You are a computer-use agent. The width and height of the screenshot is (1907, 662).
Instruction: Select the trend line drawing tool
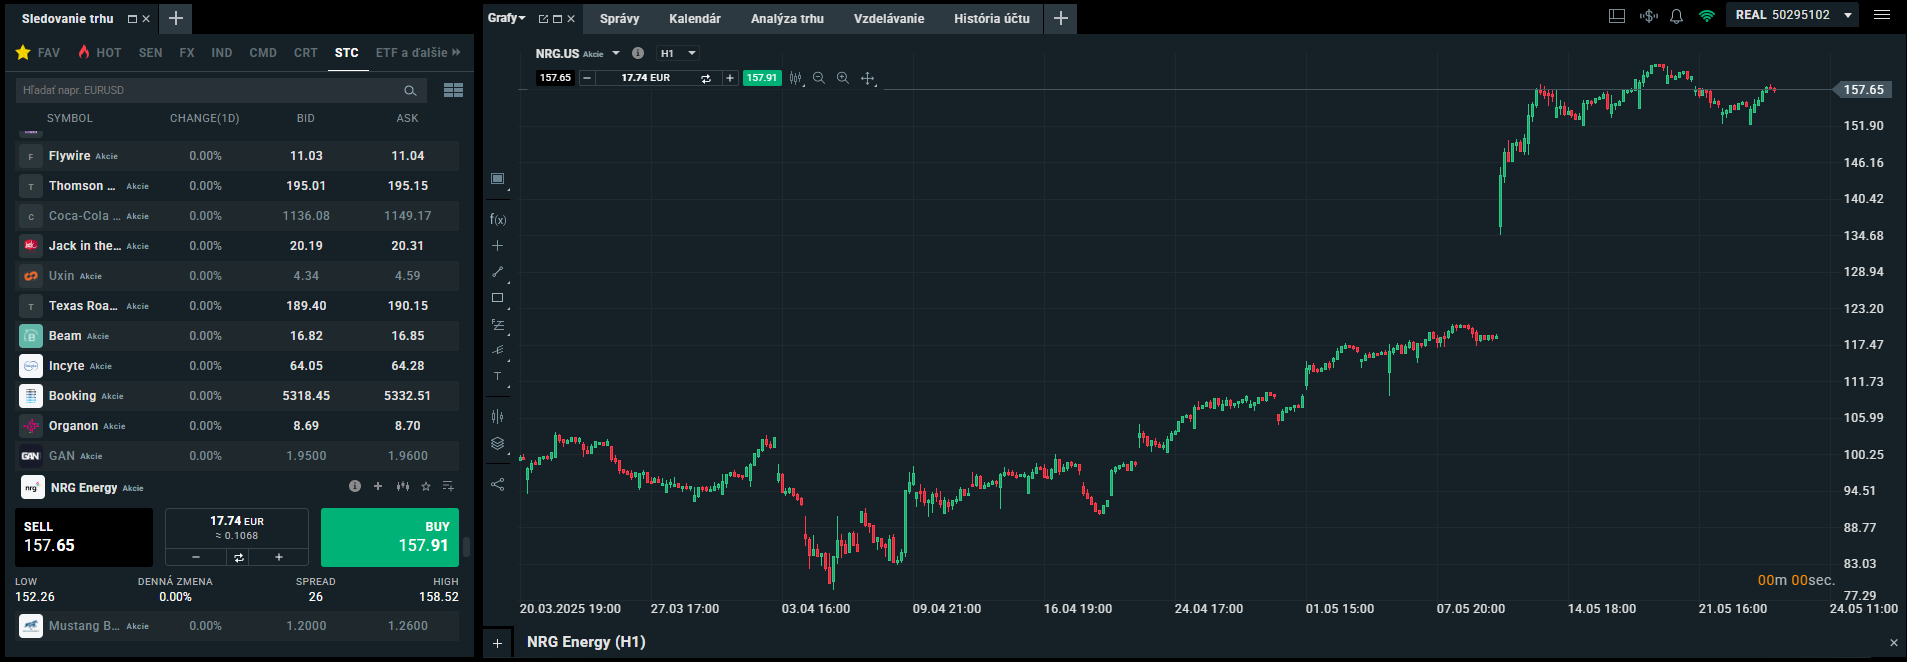497,272
